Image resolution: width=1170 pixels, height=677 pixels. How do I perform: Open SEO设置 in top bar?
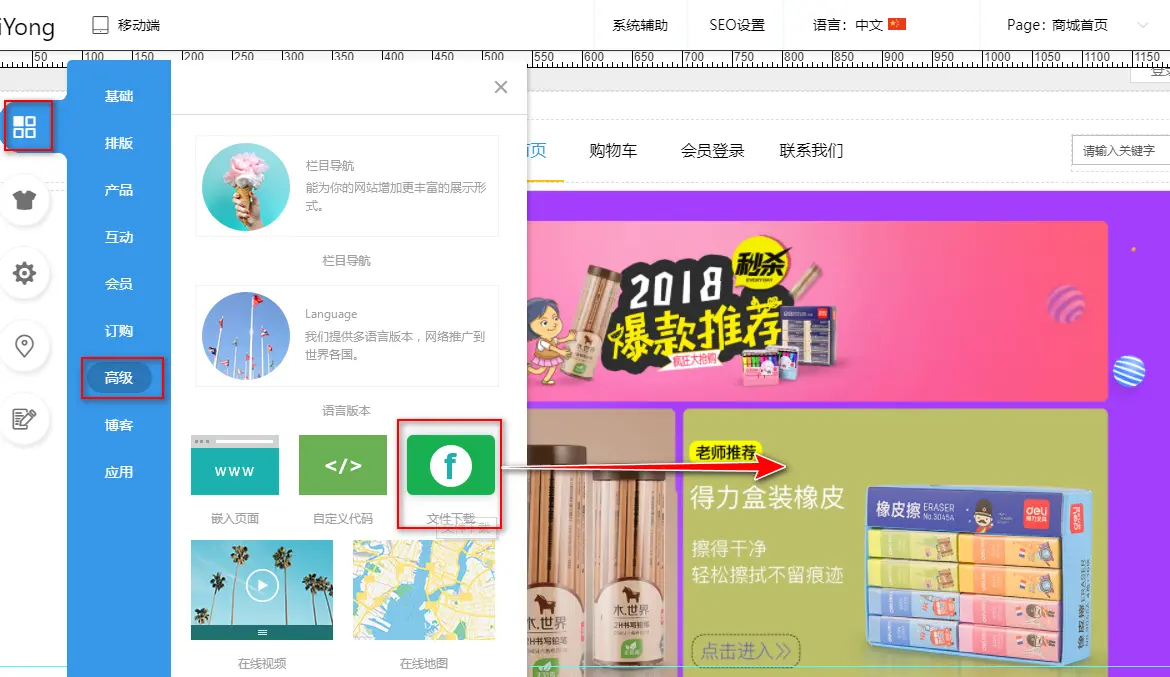point(737,25)
